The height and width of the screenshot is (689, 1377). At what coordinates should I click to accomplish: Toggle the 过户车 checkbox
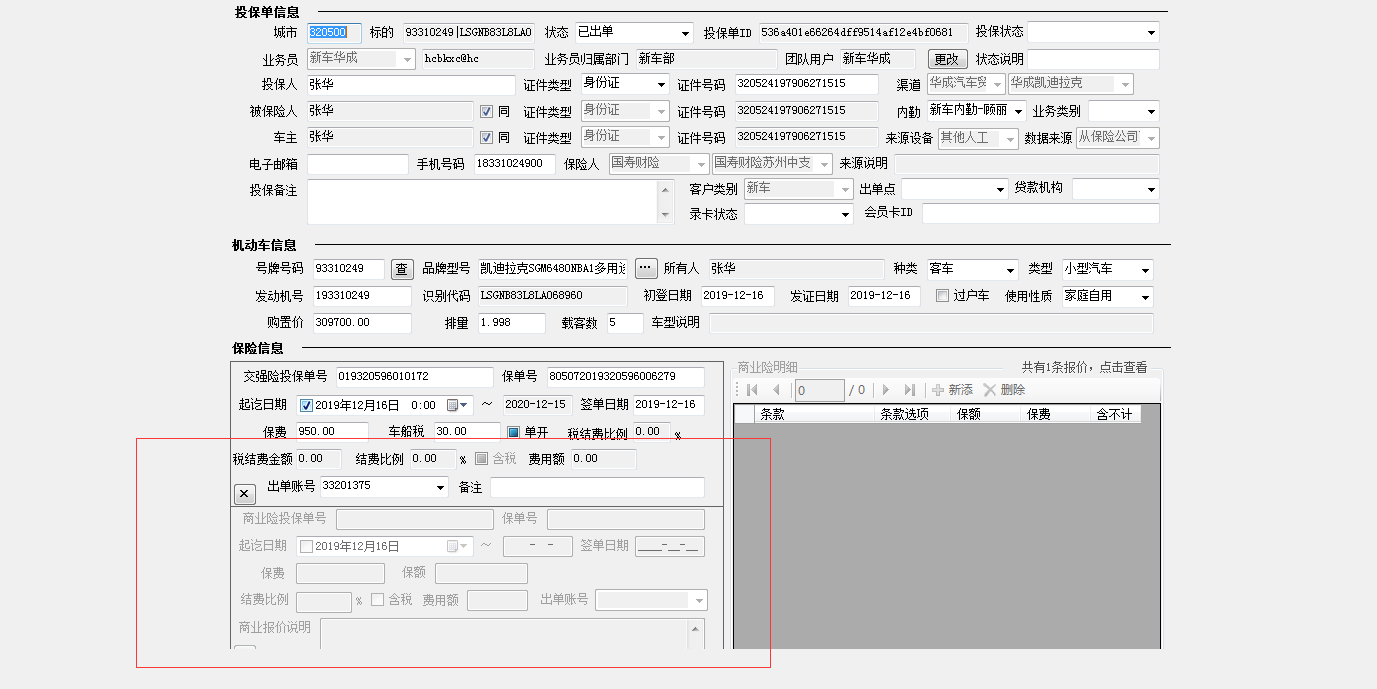coord(942,295)
